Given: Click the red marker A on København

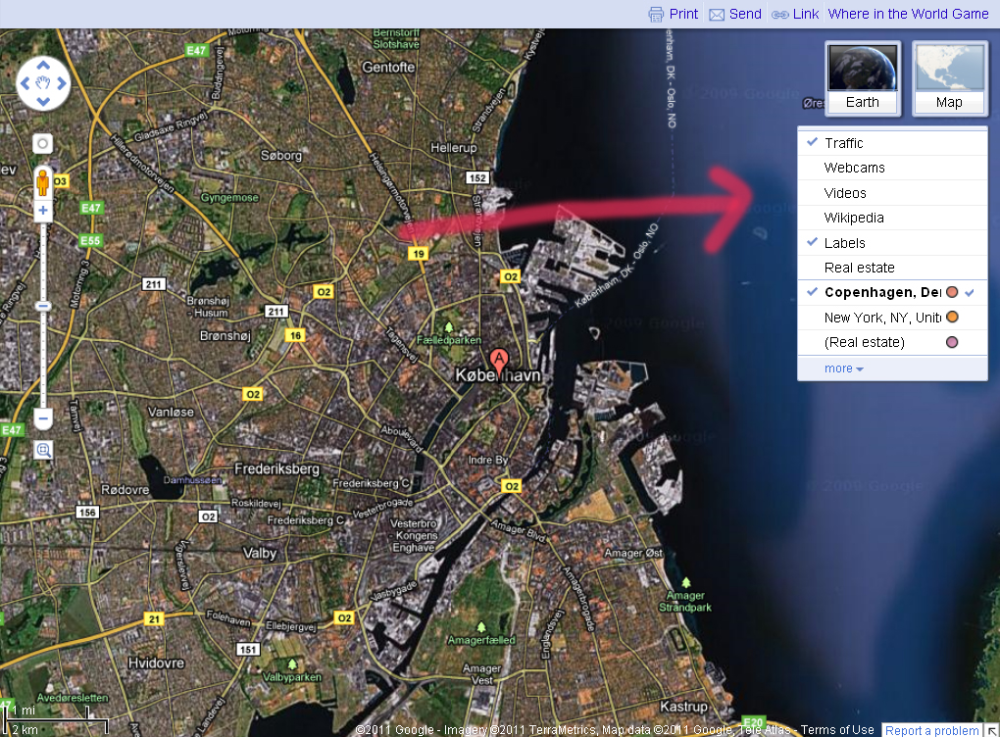Looking at the screenshot, I should pyautogui.click(x=499, y=361).
